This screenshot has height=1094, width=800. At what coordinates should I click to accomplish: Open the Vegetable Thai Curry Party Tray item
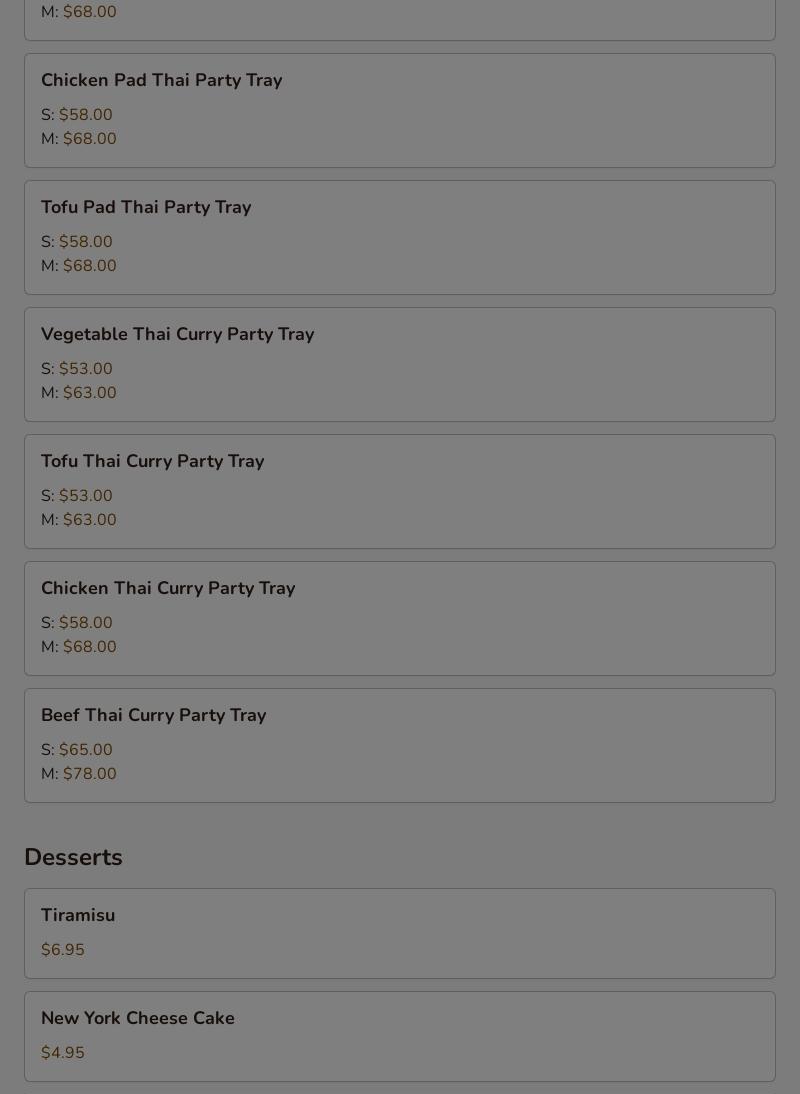[178, 334]
